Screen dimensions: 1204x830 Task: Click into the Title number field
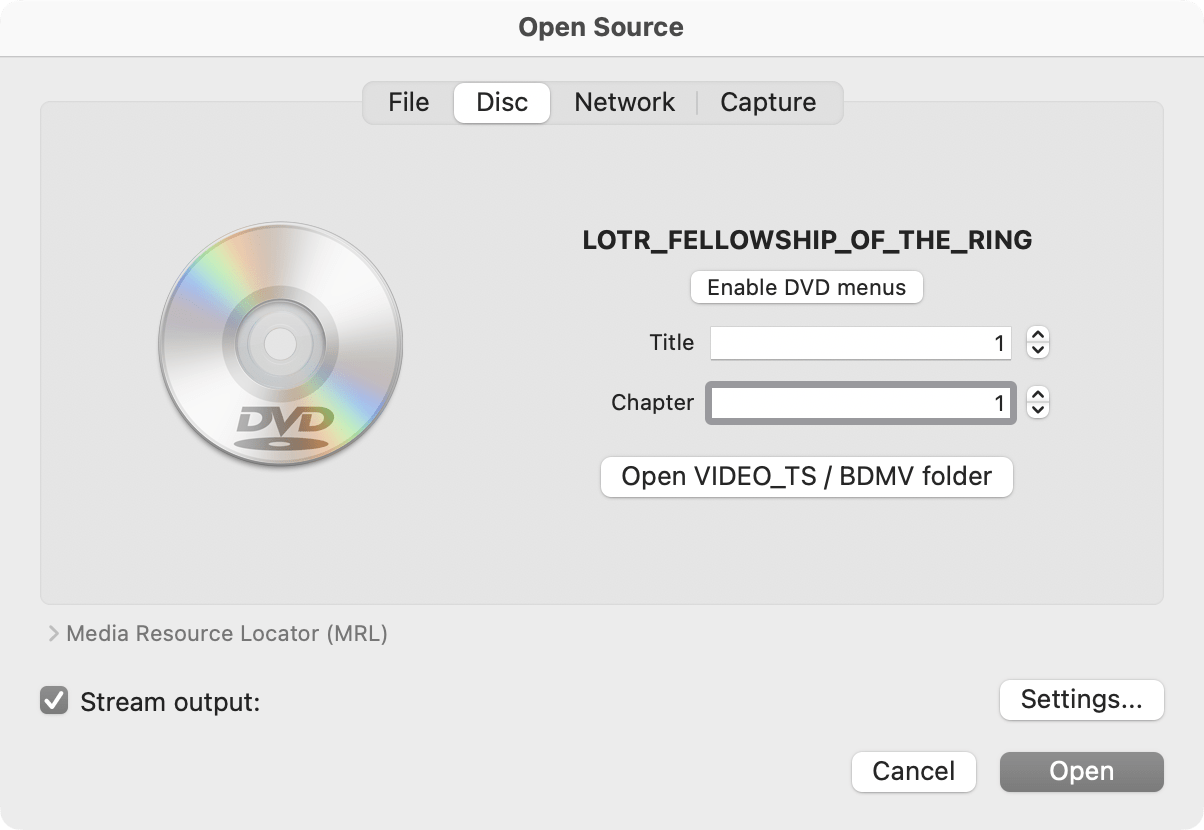click(x=860, y=343)
